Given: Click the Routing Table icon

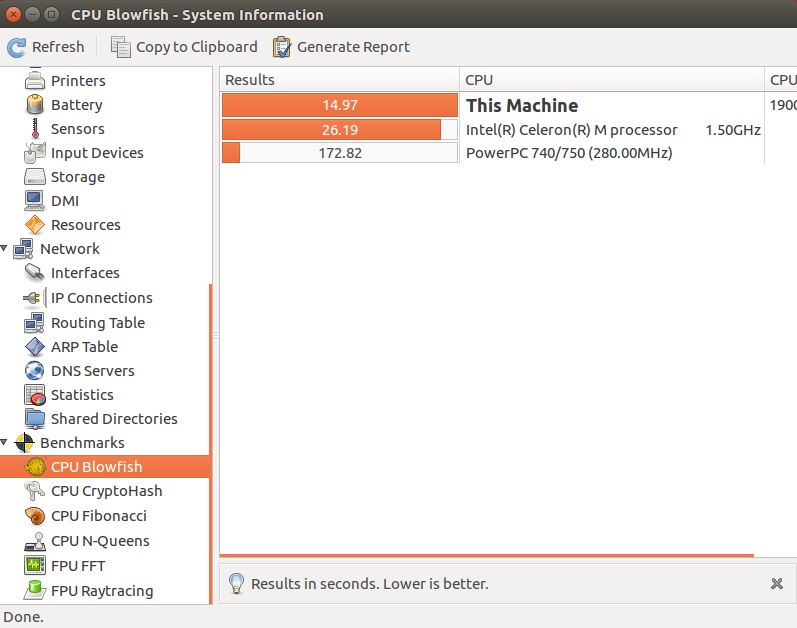Looking at the screenshot, I should 35,323.
